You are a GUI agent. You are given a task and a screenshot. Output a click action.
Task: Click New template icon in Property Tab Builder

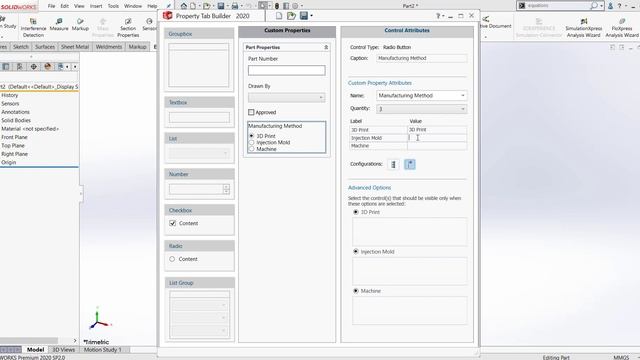coord(279,16)
